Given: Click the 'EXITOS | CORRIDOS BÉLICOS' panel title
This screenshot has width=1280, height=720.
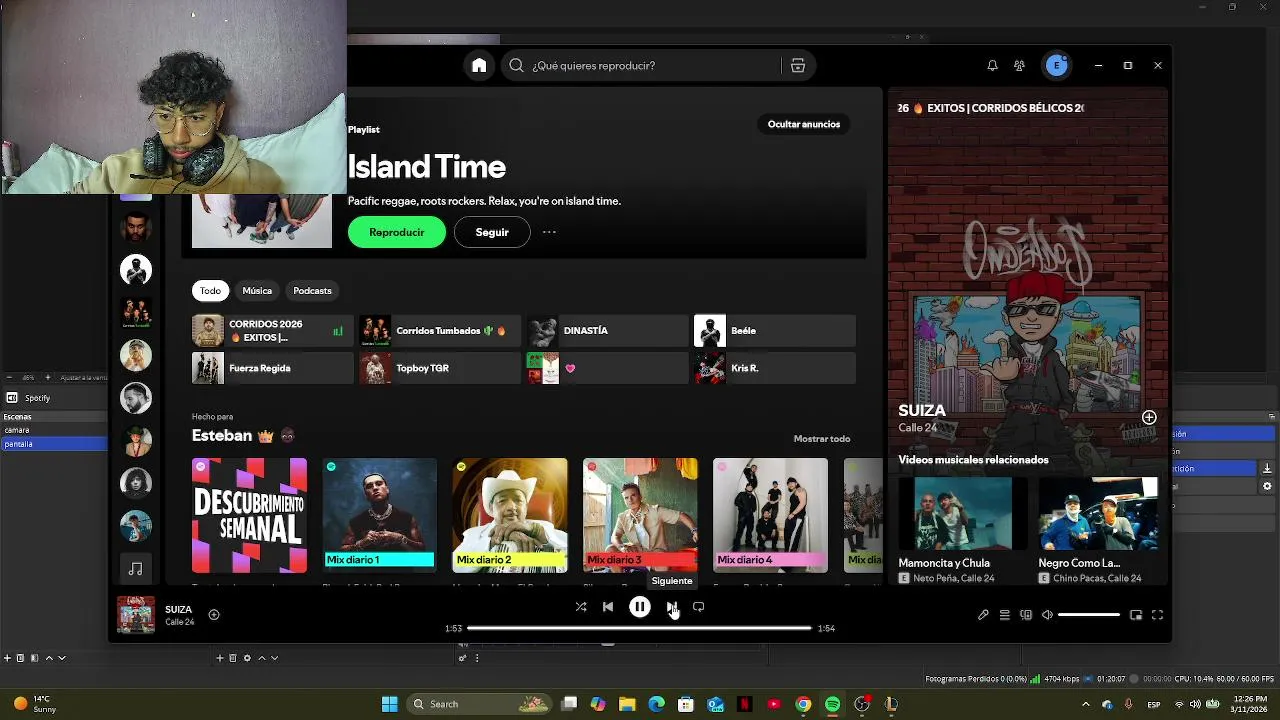Looking at the screenshot, I should tap(991, 108).
